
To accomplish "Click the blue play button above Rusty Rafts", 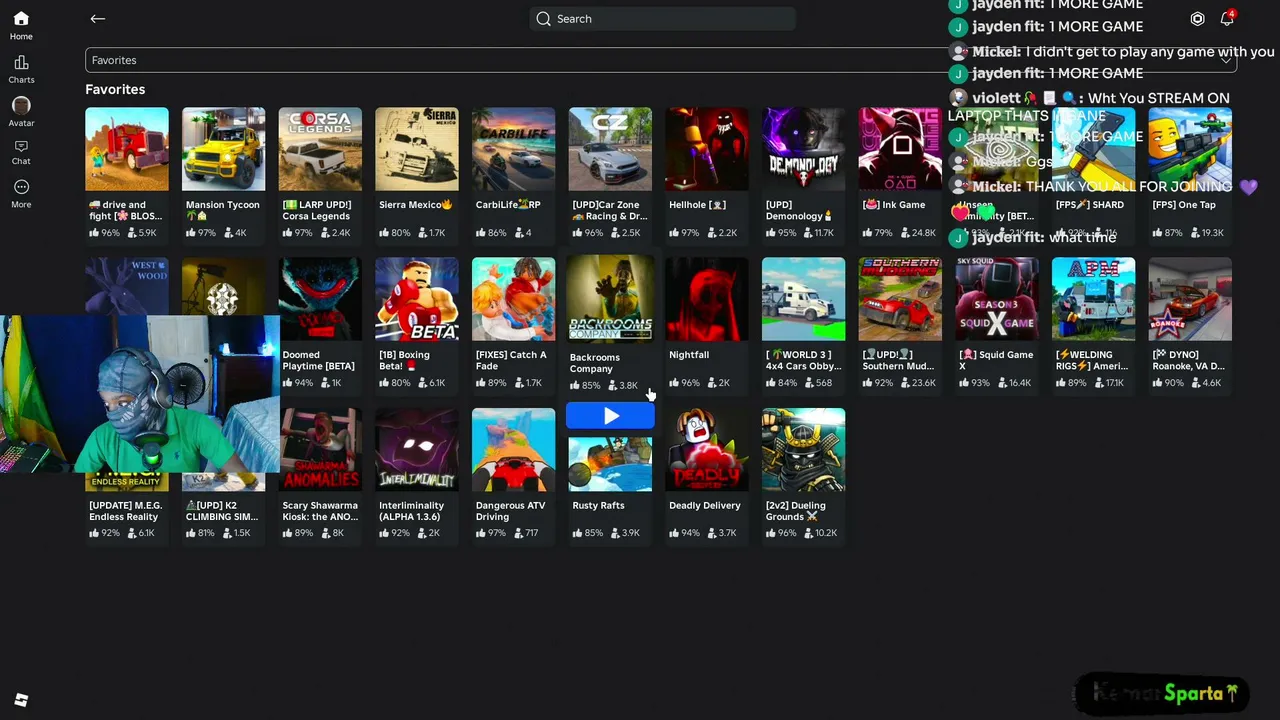I will (x=610, y=416).
